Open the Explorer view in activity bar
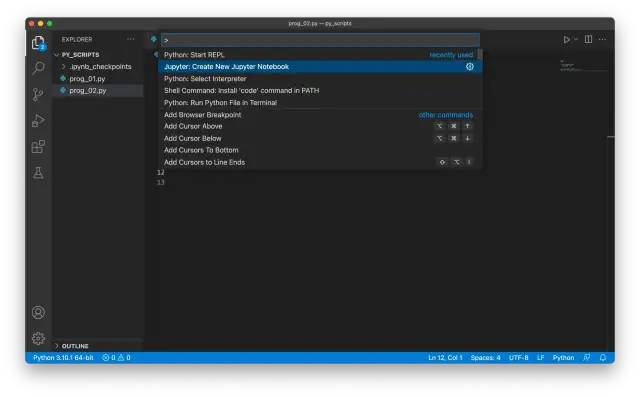Viewport: 640px width, 397px height. [38, 42]
